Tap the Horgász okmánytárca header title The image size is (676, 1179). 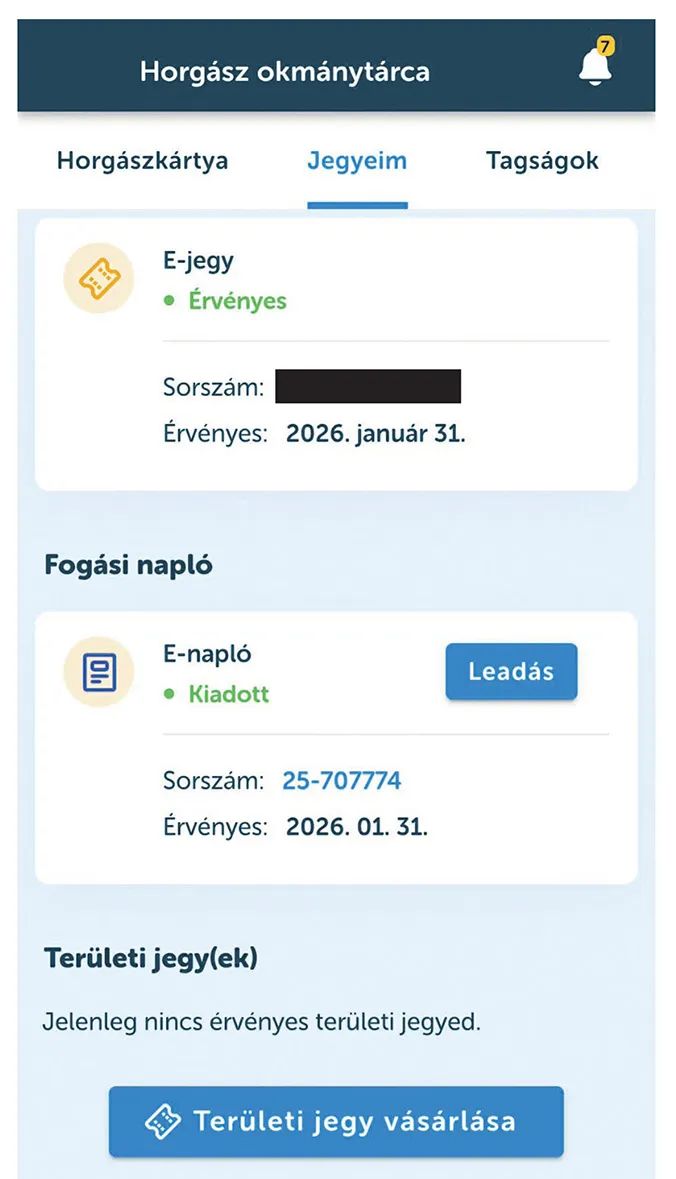[285, 72]
